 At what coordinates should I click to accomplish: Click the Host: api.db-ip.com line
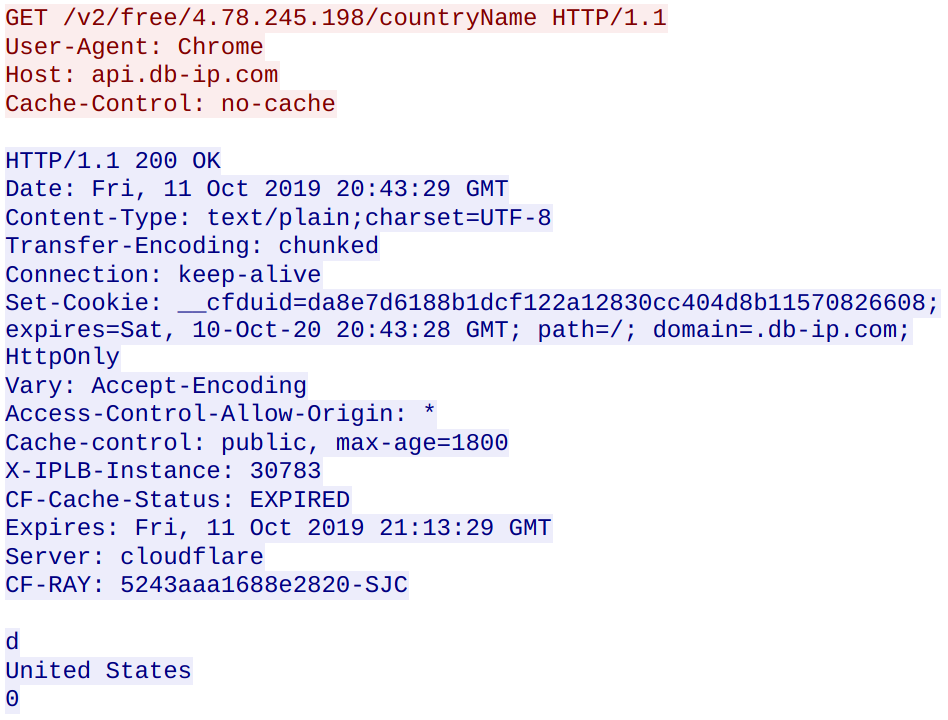tap(141, 75)
